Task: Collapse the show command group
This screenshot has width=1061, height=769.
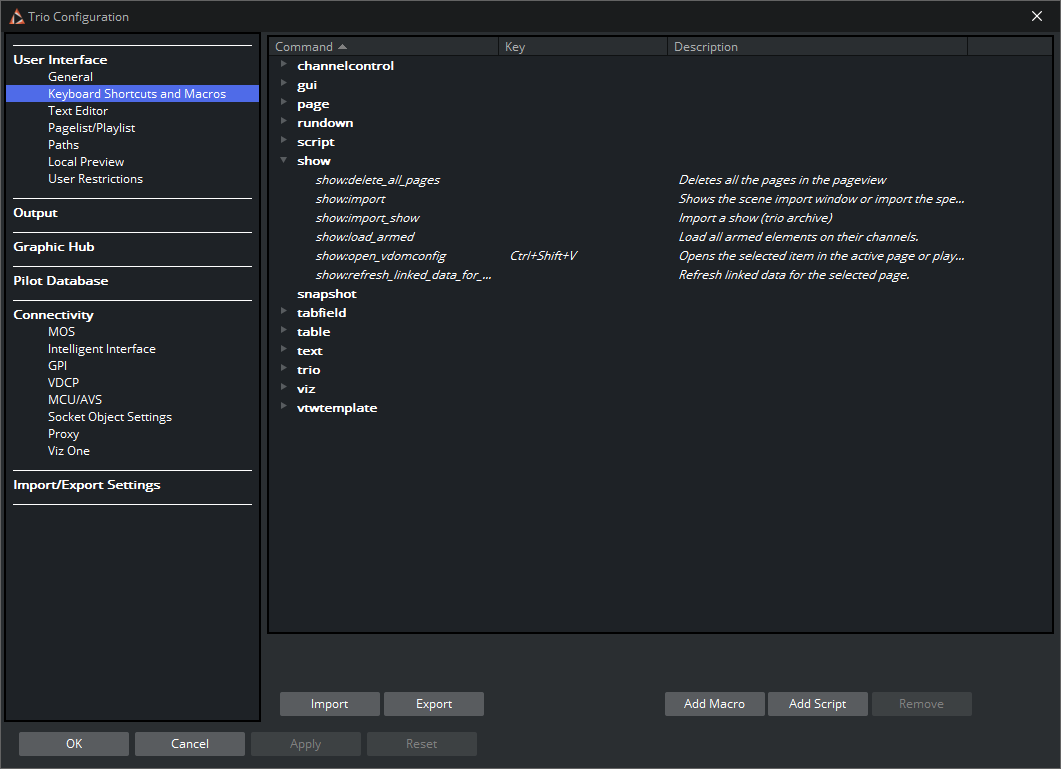Action: (x=284, y=160)
